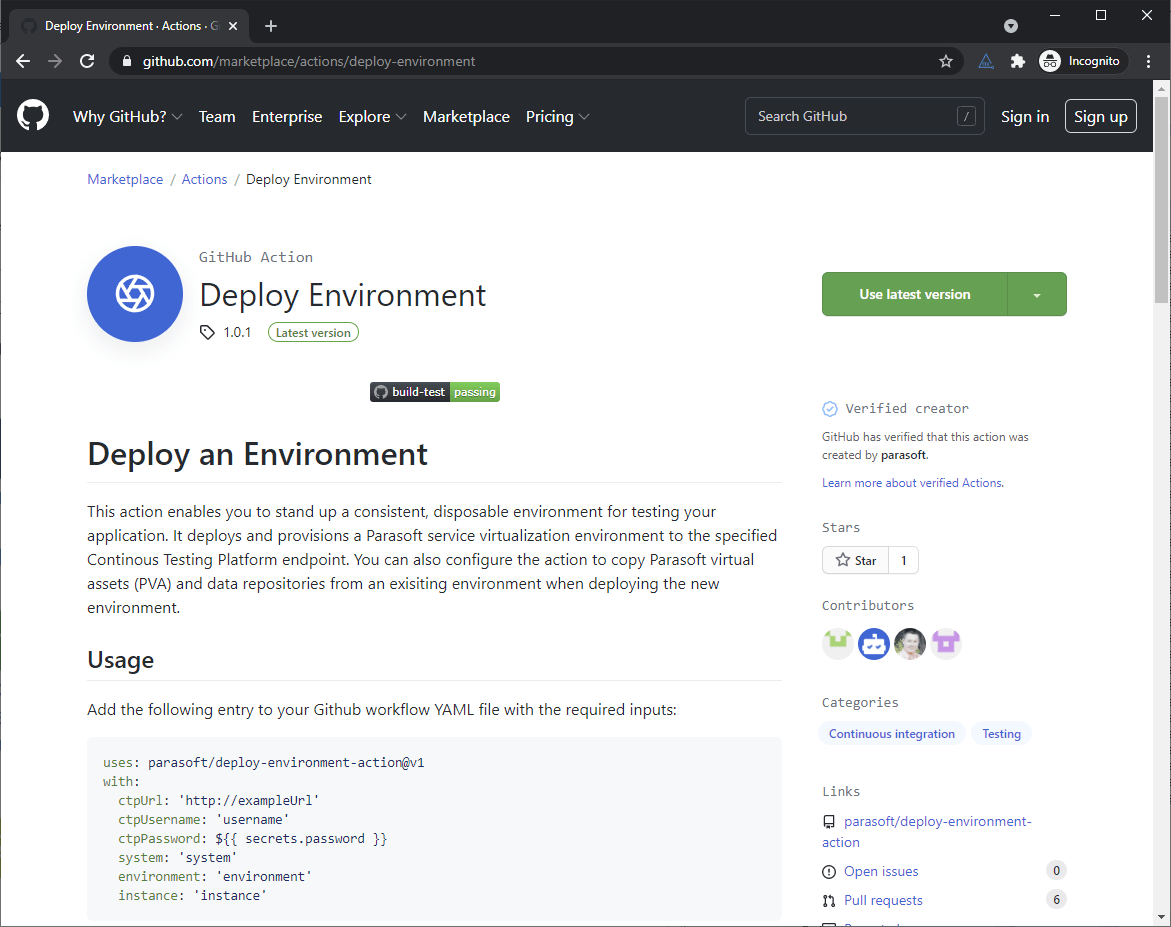Bookmark page with the star icon
The width and height of the screenshot is (1171, 927).
(946, 61)
